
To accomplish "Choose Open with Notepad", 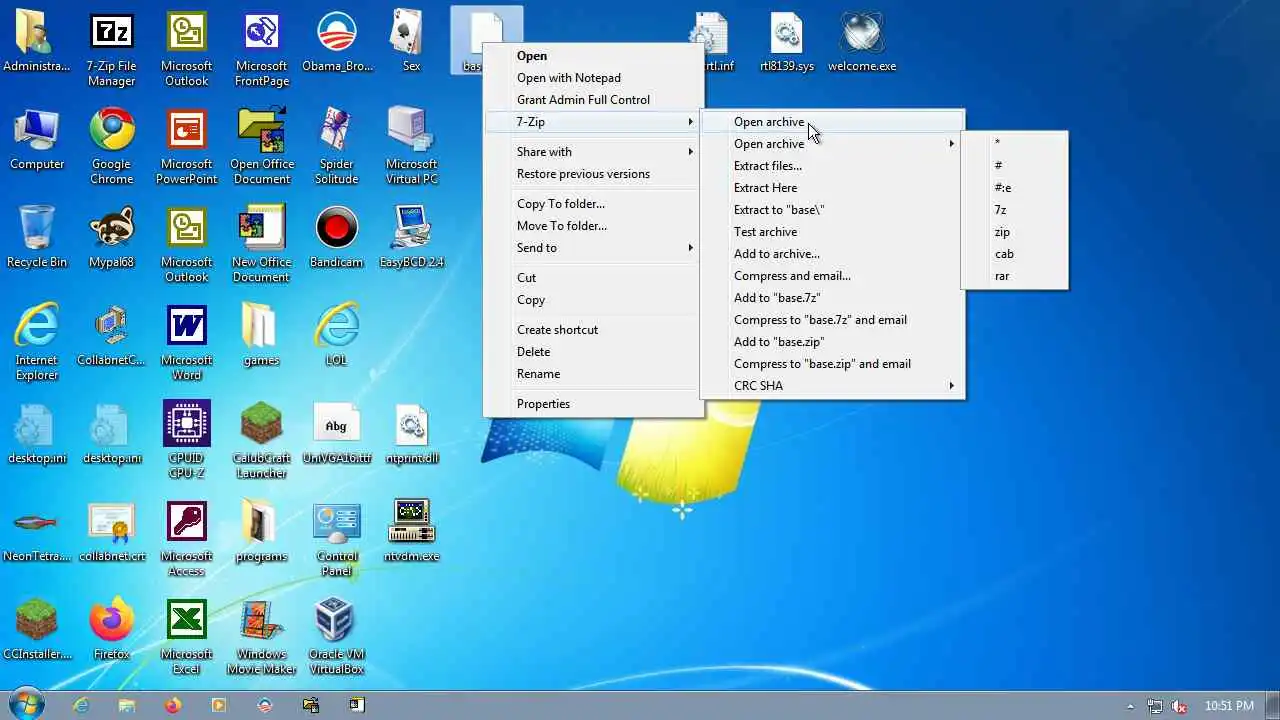I will click(x=593, y=78).
